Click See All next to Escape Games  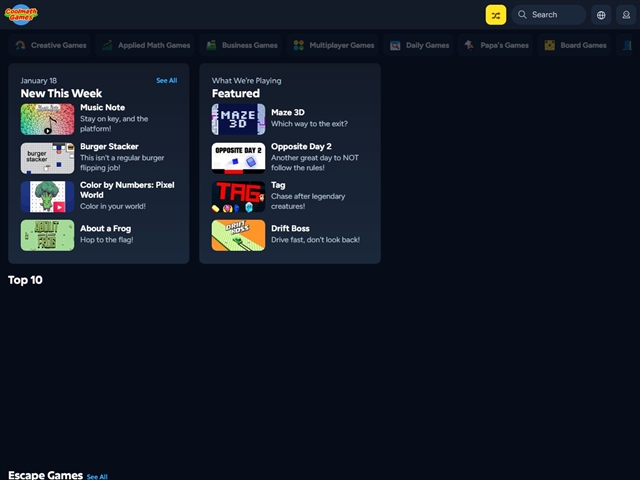tap(97, 476)
